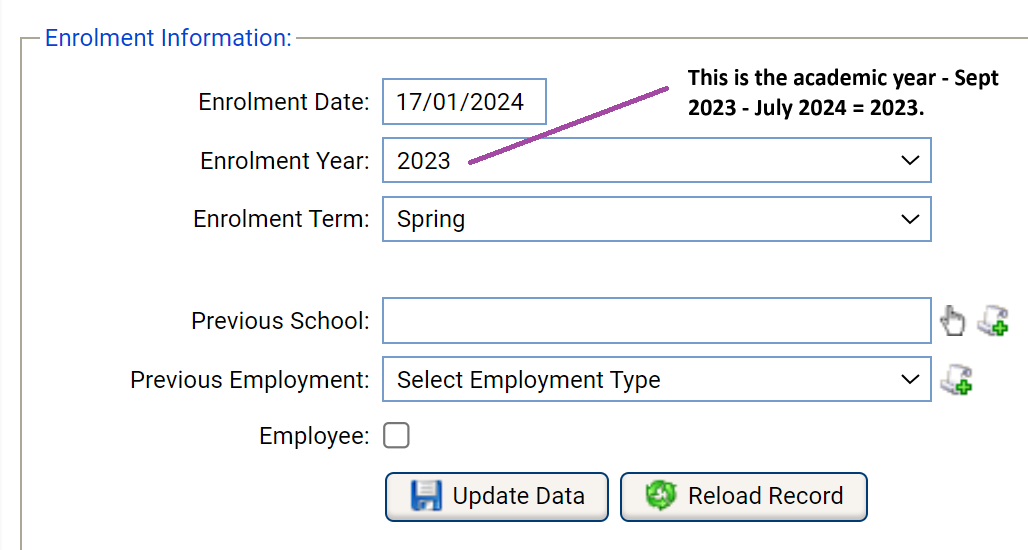Click the Enrolment Year label
The height and width of the screenshot is (550, 1028).
285,161
